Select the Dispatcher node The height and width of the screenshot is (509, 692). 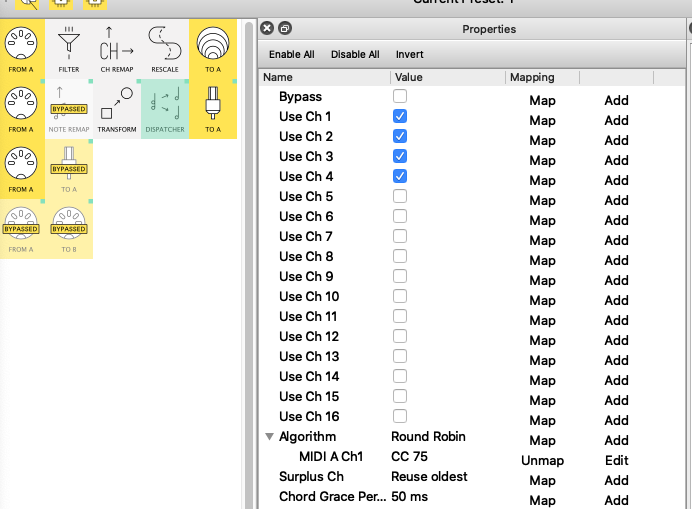click(165, 108)
